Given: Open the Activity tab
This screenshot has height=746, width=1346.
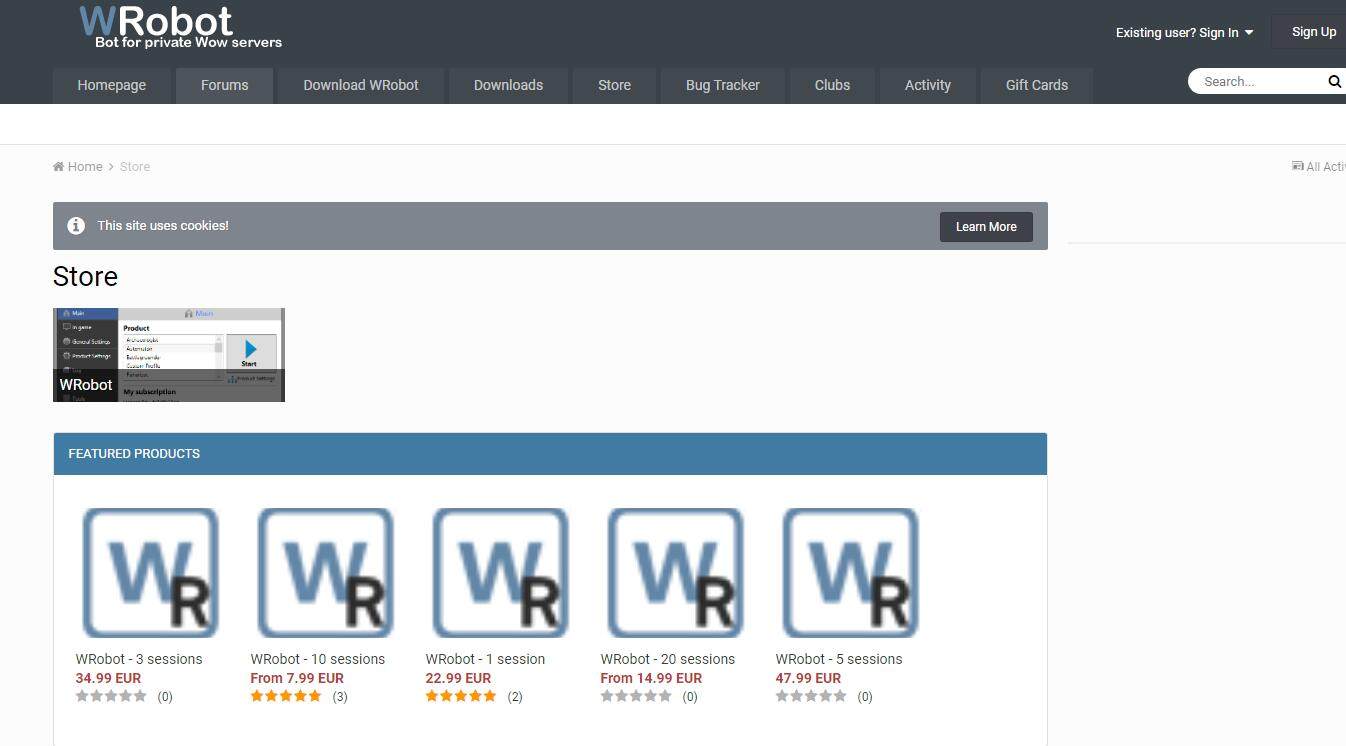Looking at the screenshot, I should (x=928, y=86).
